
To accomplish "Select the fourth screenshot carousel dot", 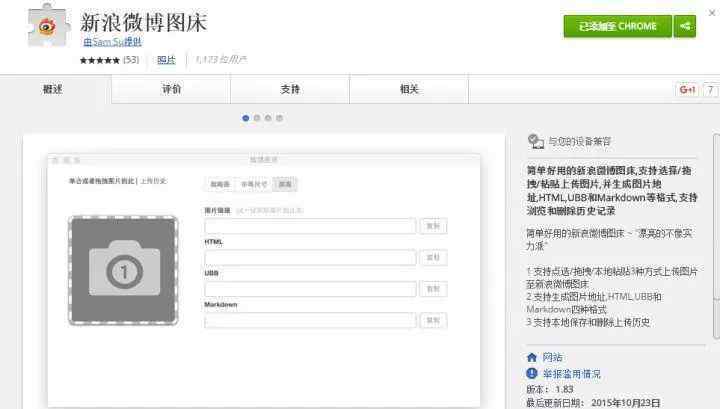I will pos(279,118).
